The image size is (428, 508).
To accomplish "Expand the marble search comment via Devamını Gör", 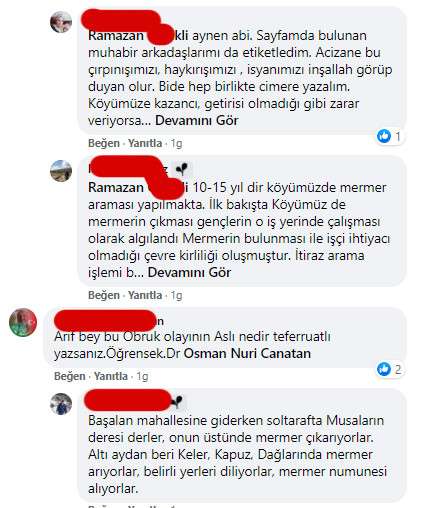I will click(189, 273).
